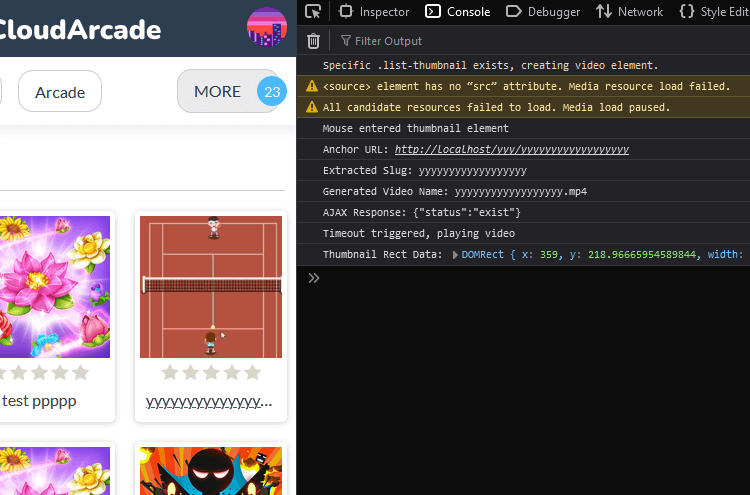Viewport: 750px width, 495px height.
Task: Click the test ppppp game title
Action: (x=39, y=401)
